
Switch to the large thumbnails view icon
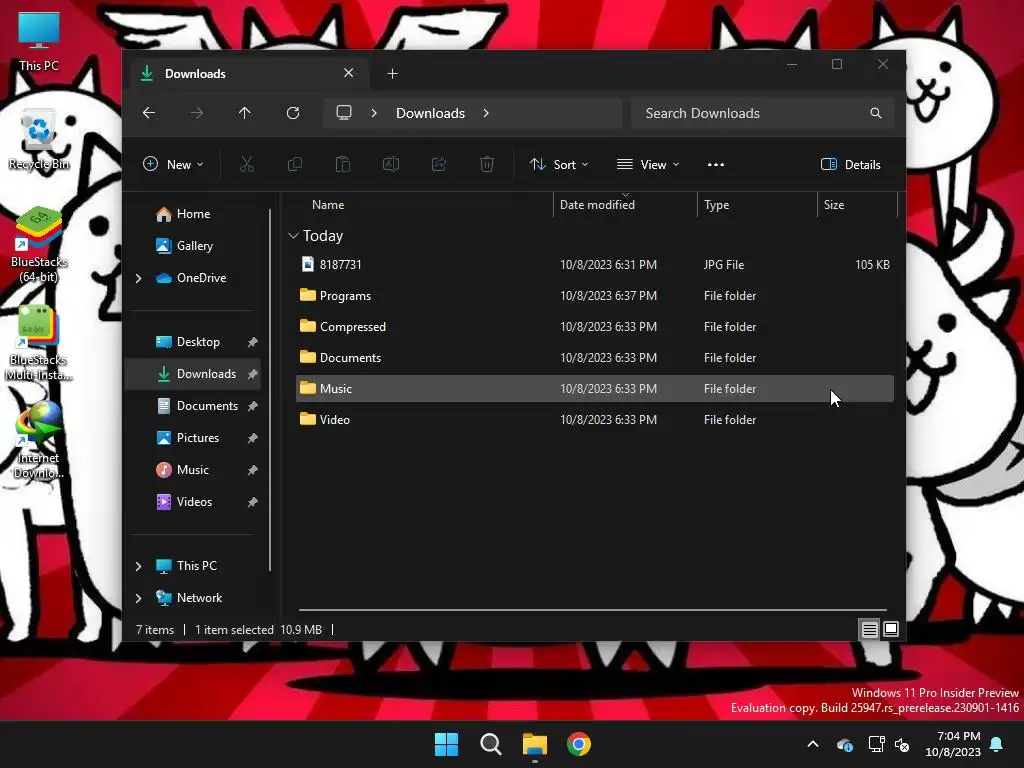[891, 630]
